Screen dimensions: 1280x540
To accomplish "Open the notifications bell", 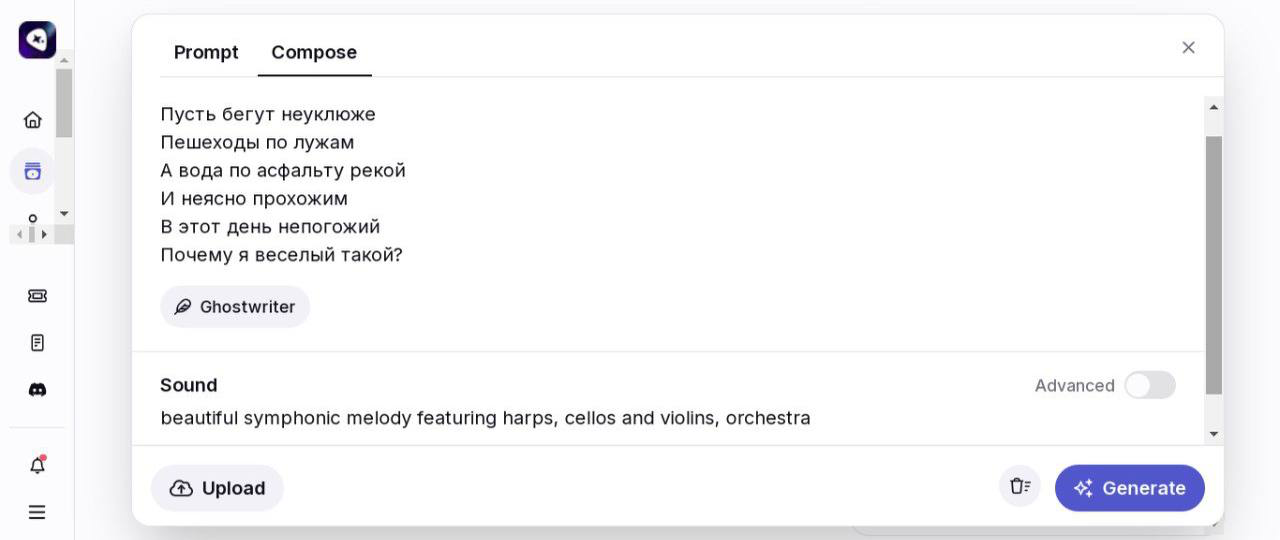I will (37, 465).
